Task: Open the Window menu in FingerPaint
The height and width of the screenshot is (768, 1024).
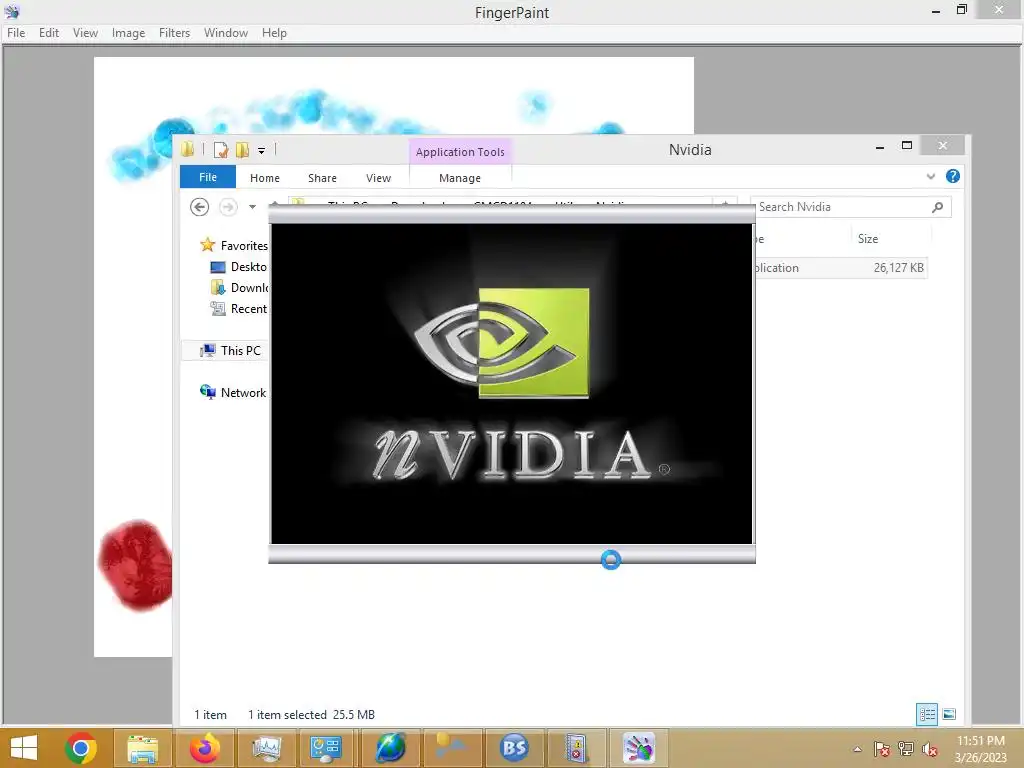Action: (x=225, y=33)
